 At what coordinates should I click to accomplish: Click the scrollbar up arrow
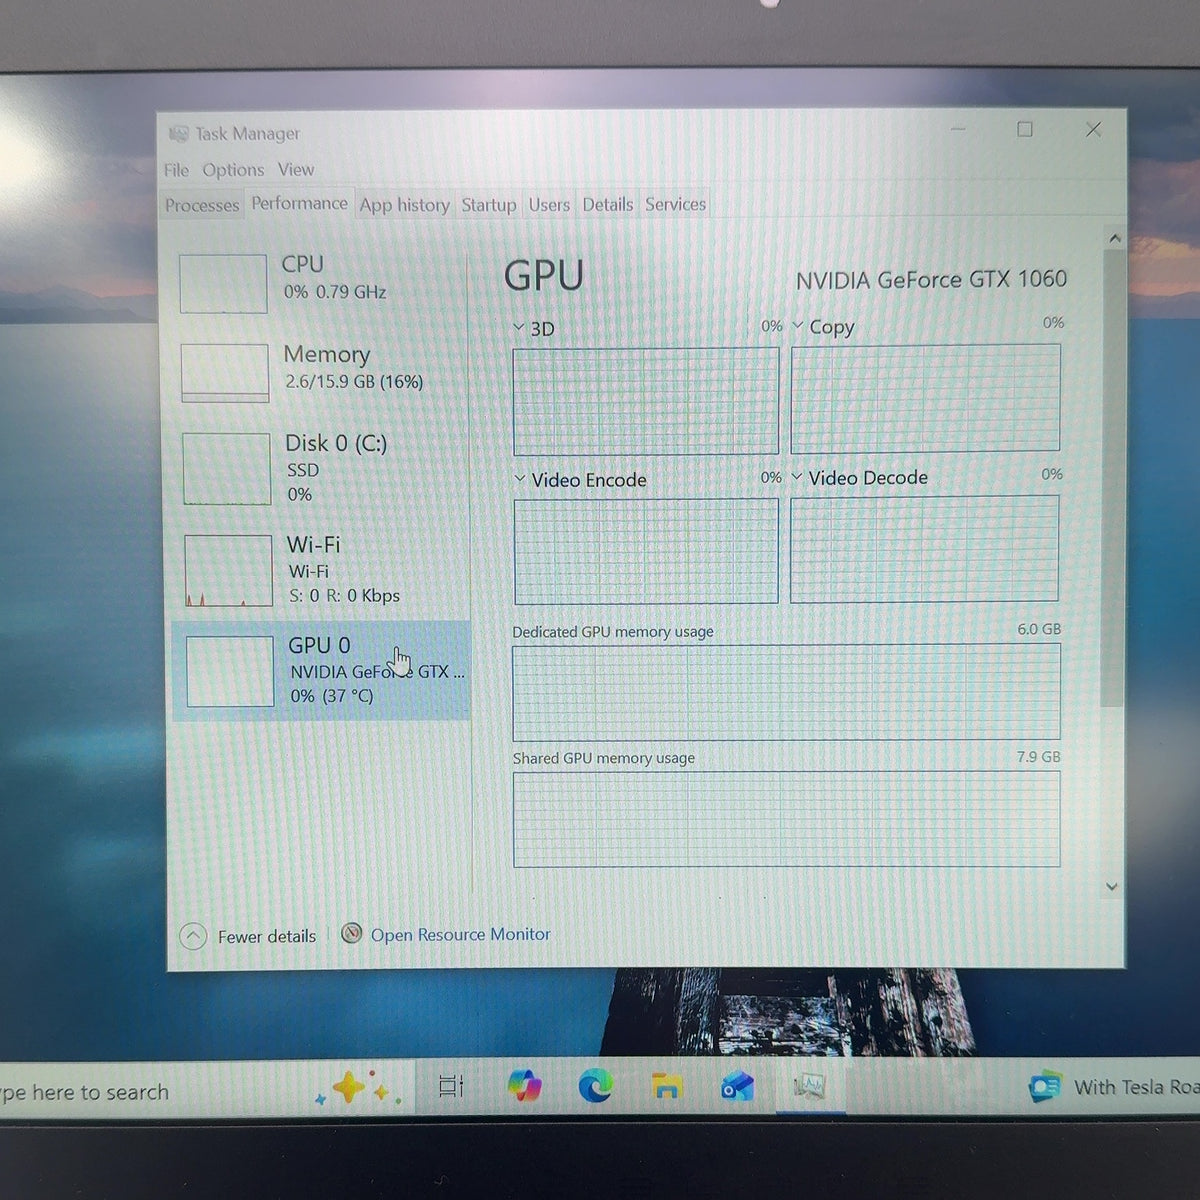tap(1115, 239)
